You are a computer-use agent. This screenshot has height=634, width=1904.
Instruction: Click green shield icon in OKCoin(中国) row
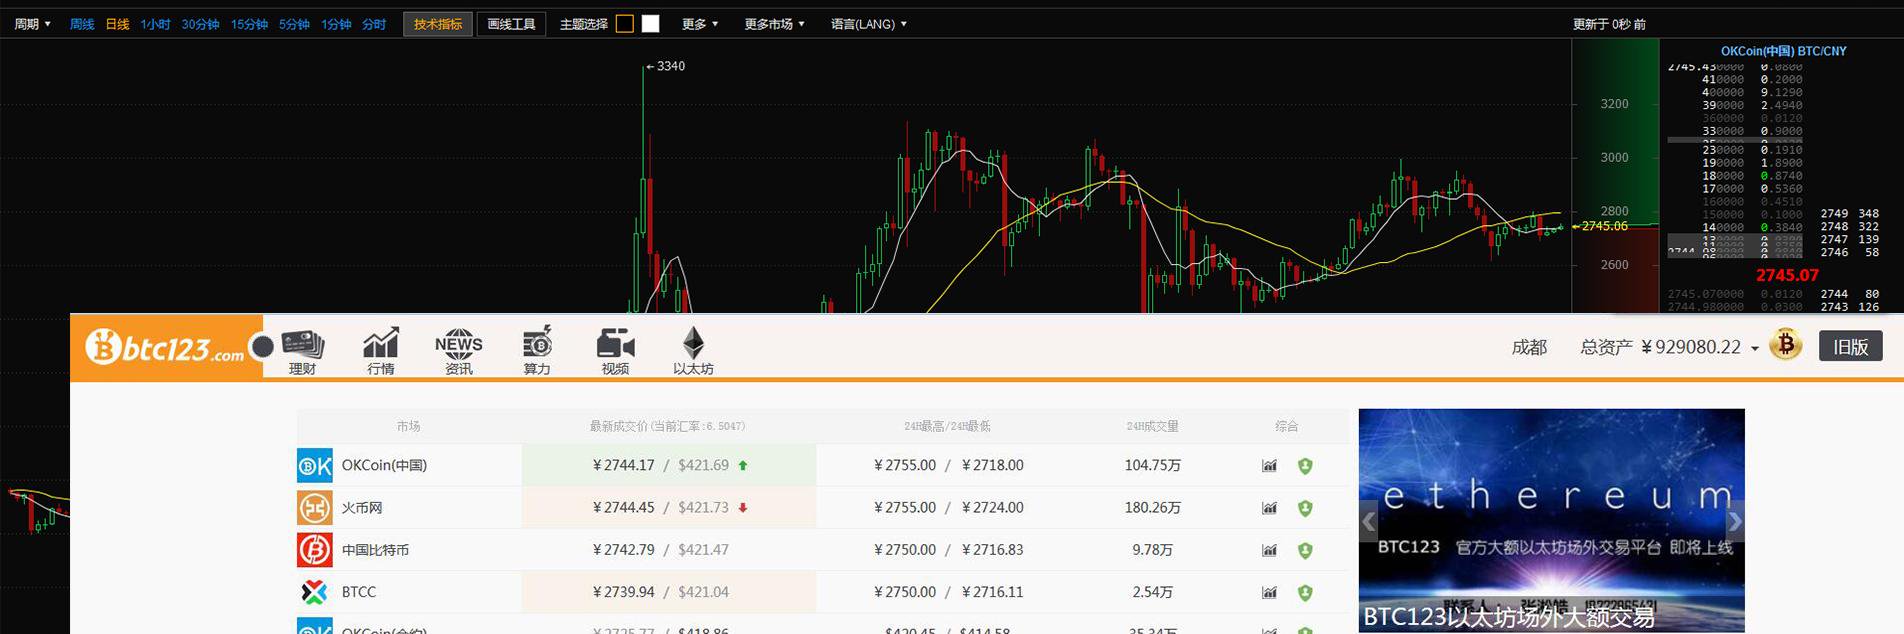1305,466
